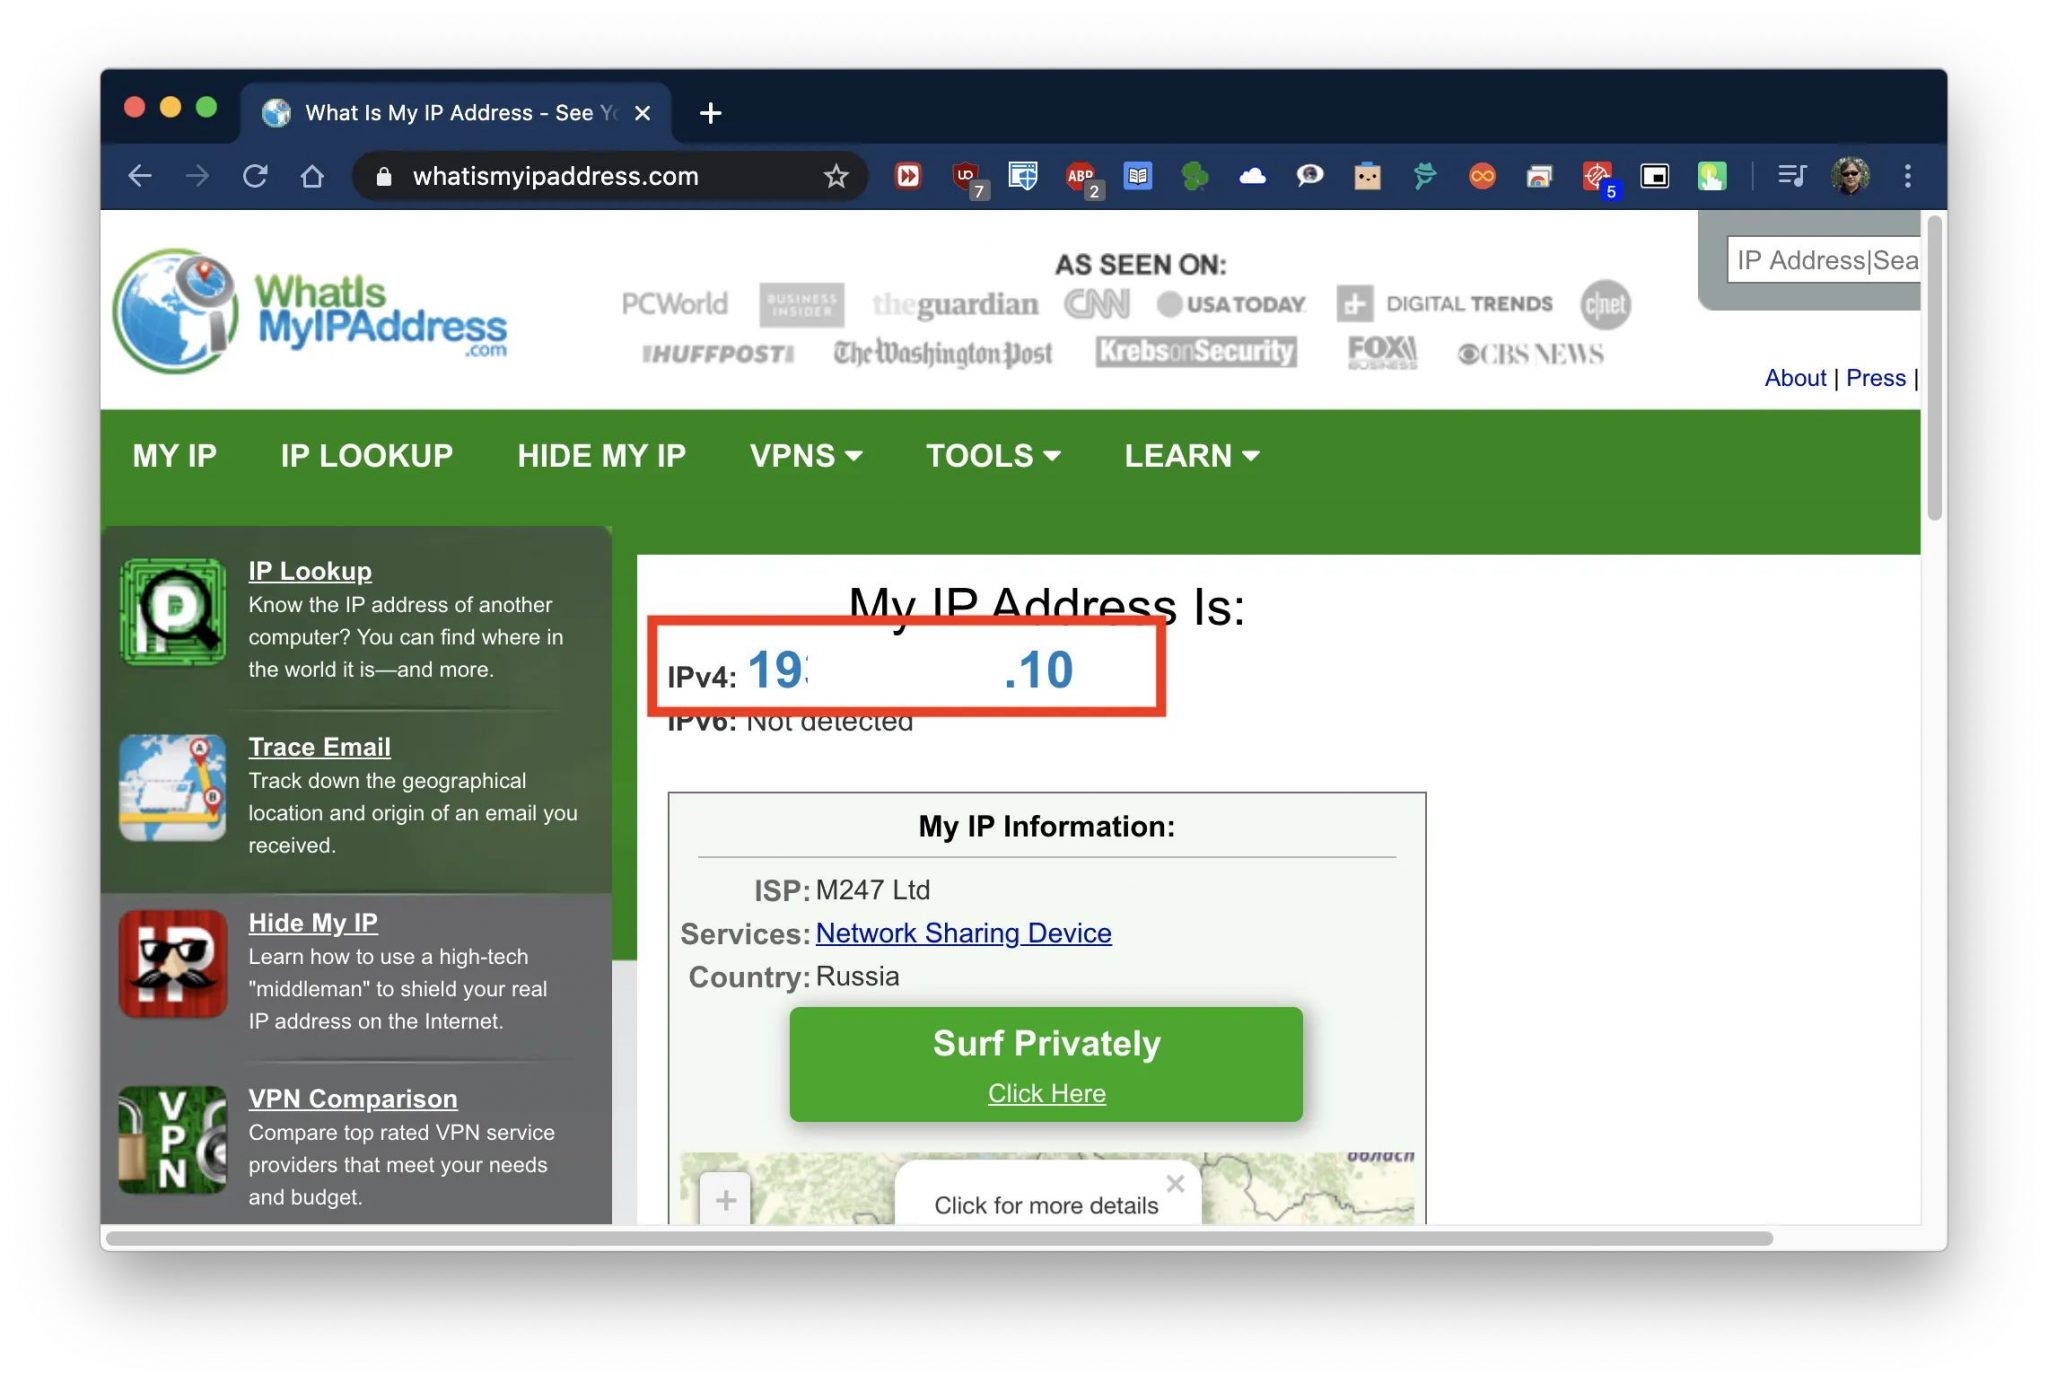Click the IP Lookup magnifier icon
This screenshot has height=1384, width=2048.
coord(173,612)
